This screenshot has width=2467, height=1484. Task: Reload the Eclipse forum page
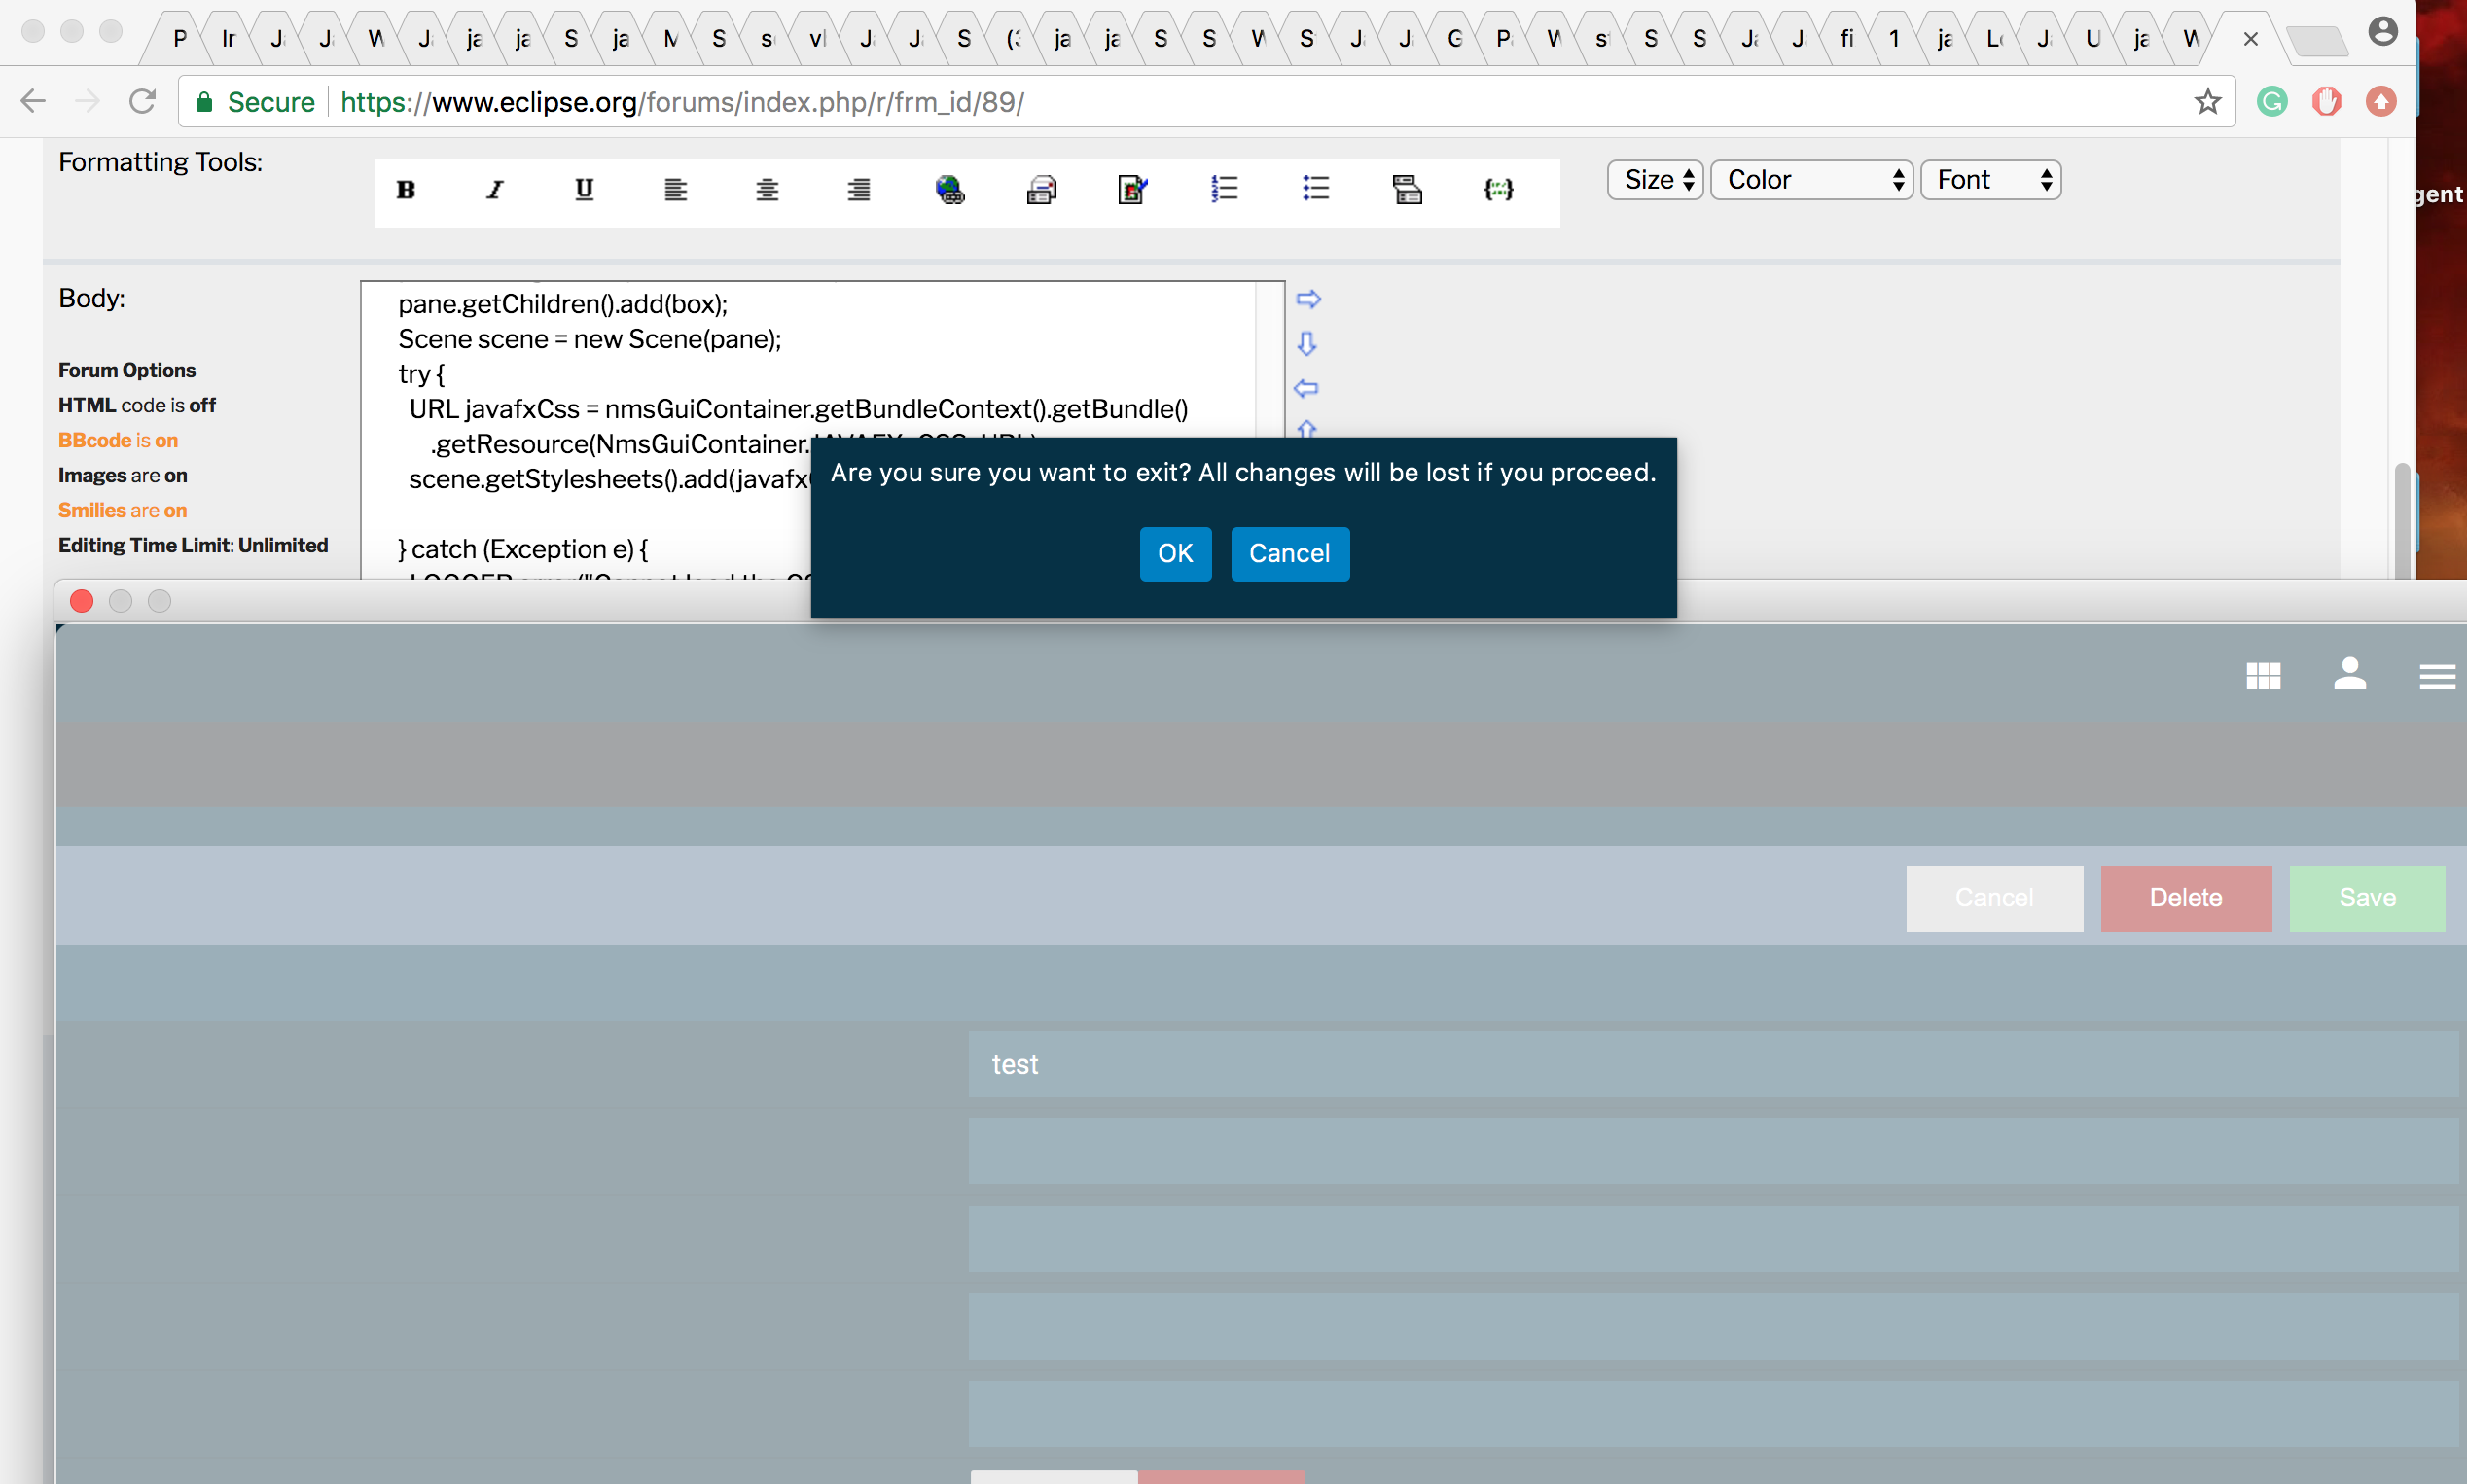point(142,101)
